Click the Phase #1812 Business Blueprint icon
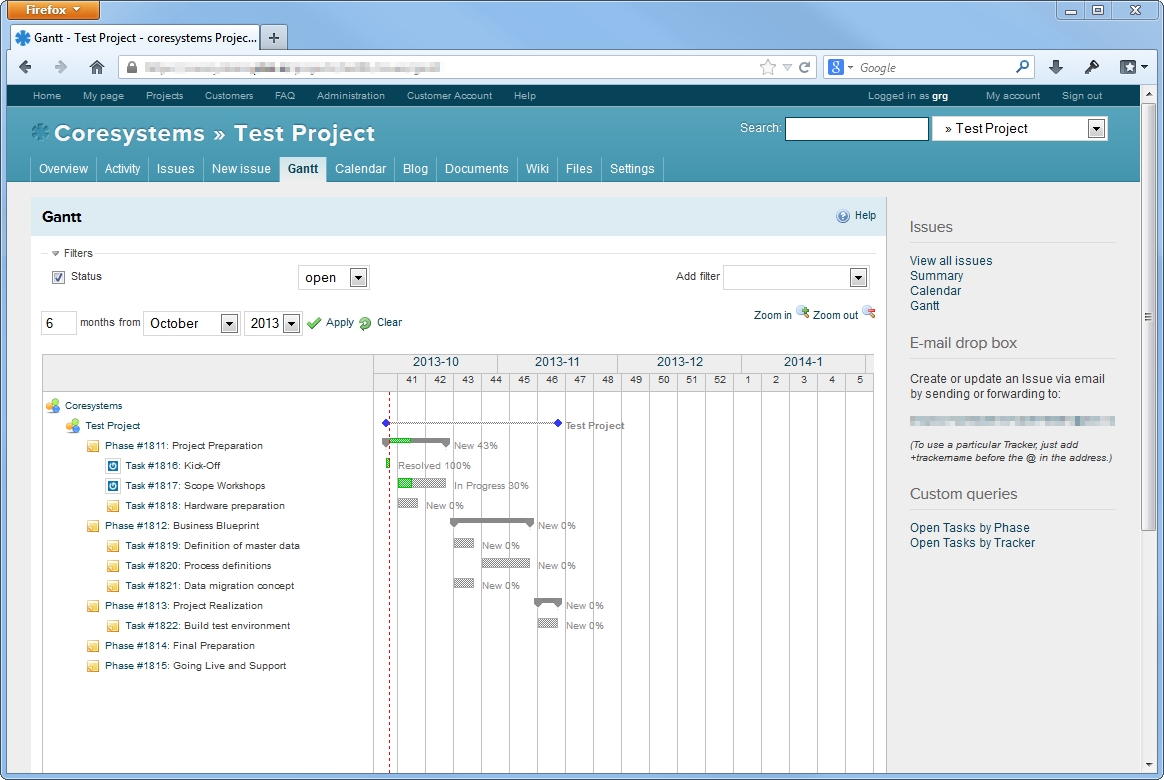Screen dimensions: 1164x780 pos(93,526)
